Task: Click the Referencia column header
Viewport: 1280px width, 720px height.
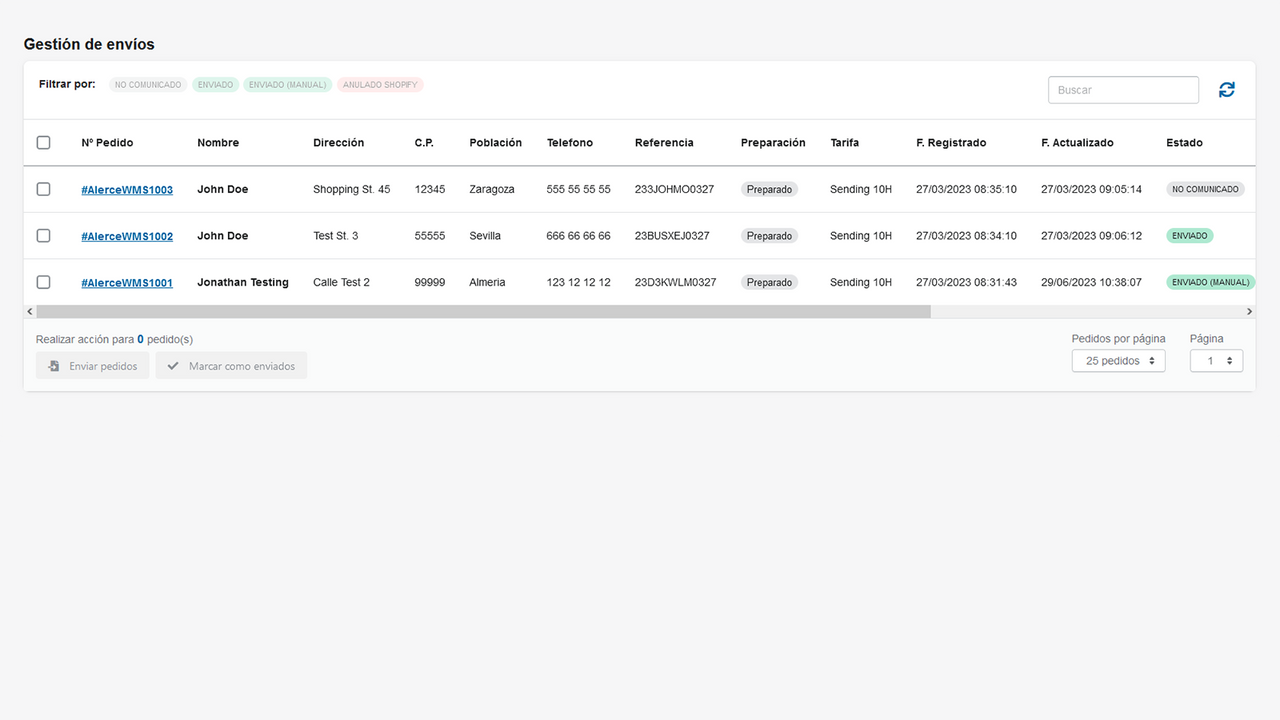Action: tap(664, 143)
